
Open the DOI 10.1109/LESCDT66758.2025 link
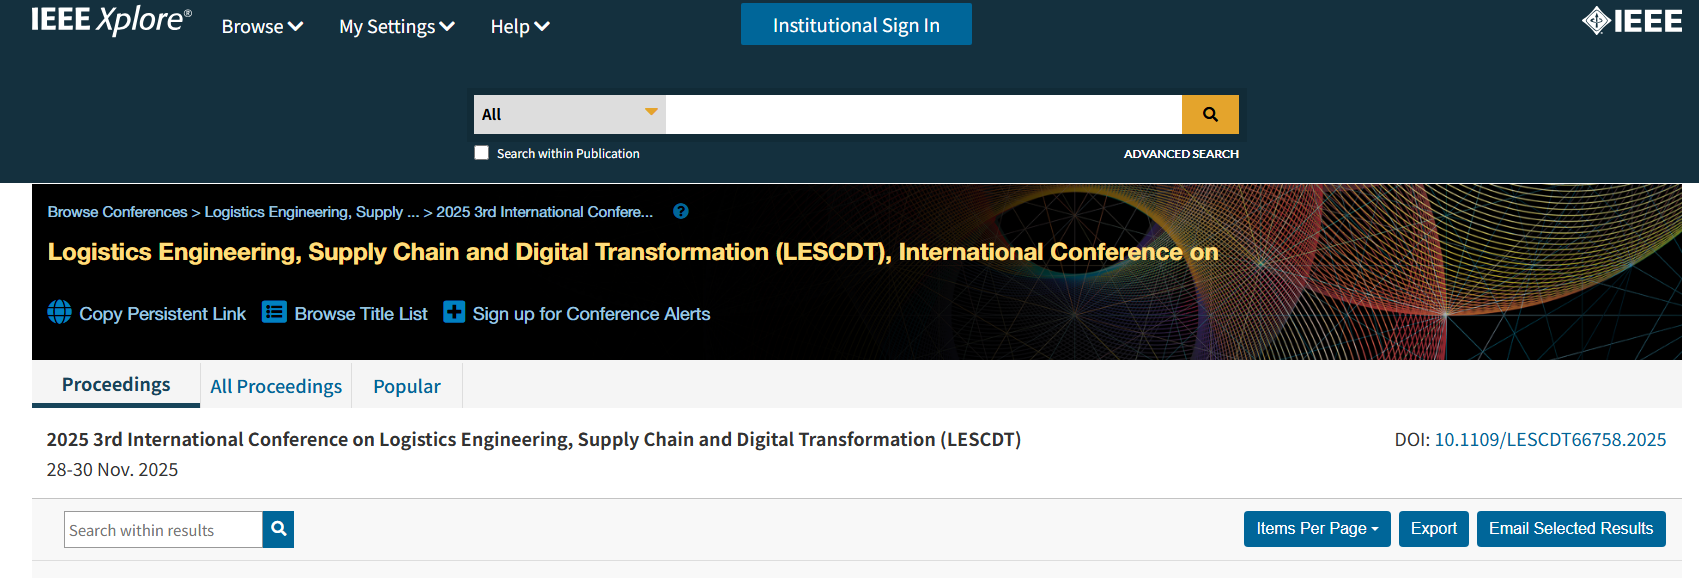(1550, 440)
